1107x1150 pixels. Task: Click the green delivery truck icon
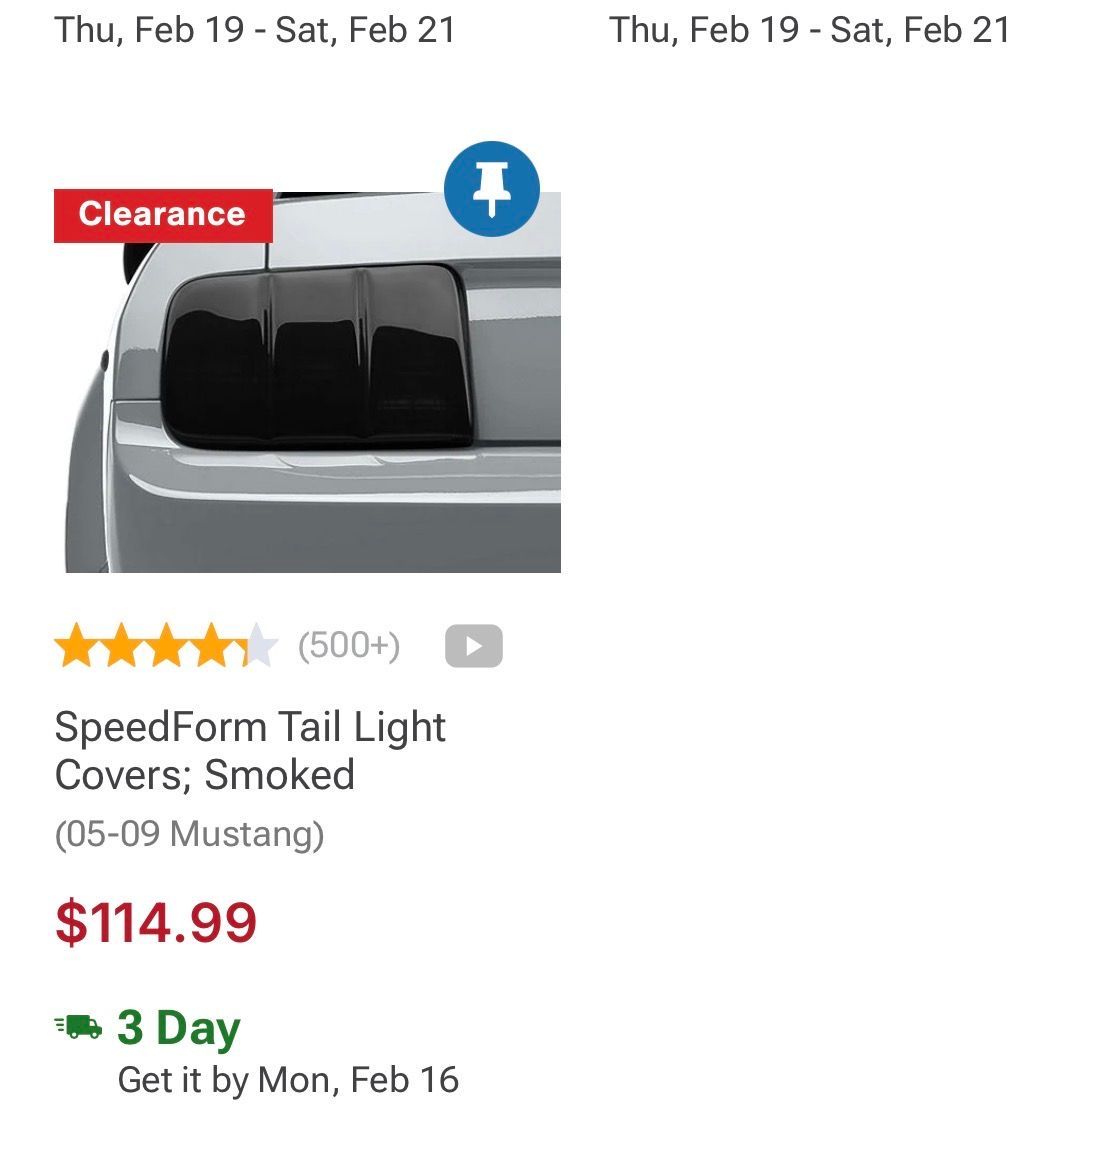pyautogui.click(x=79, y=1027)
